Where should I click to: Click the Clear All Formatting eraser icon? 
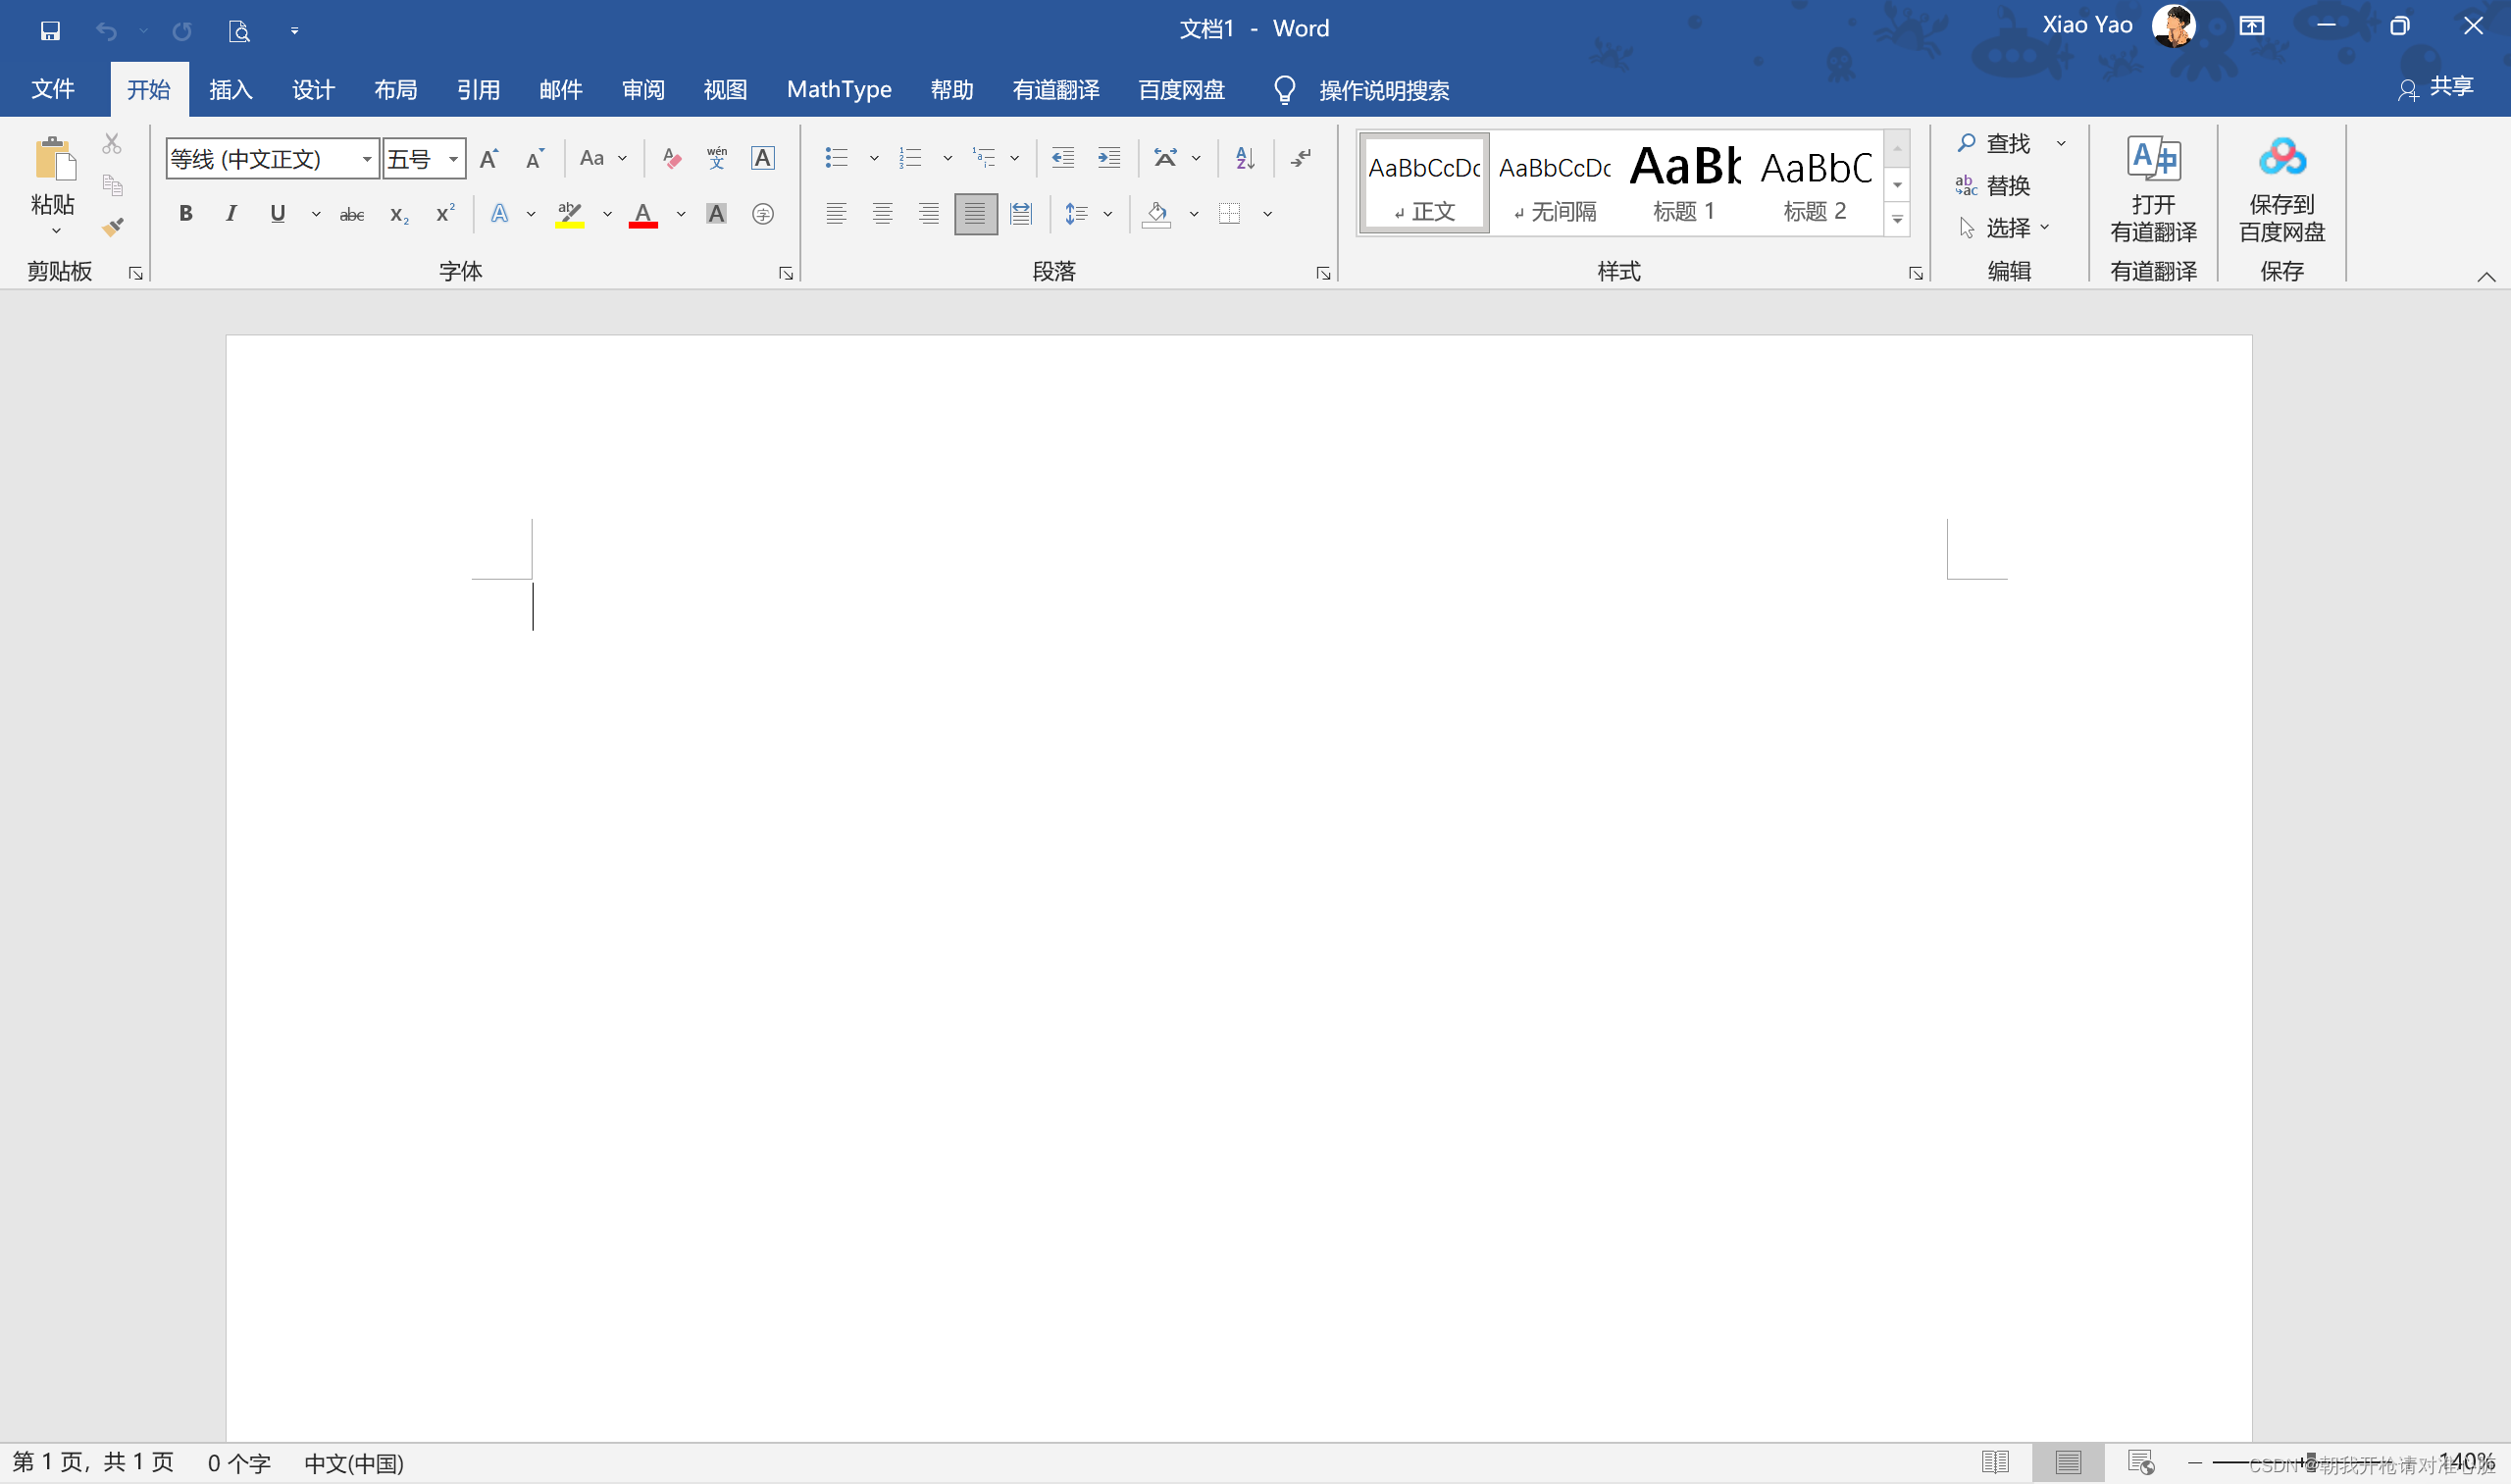click(x=672, y=158)
